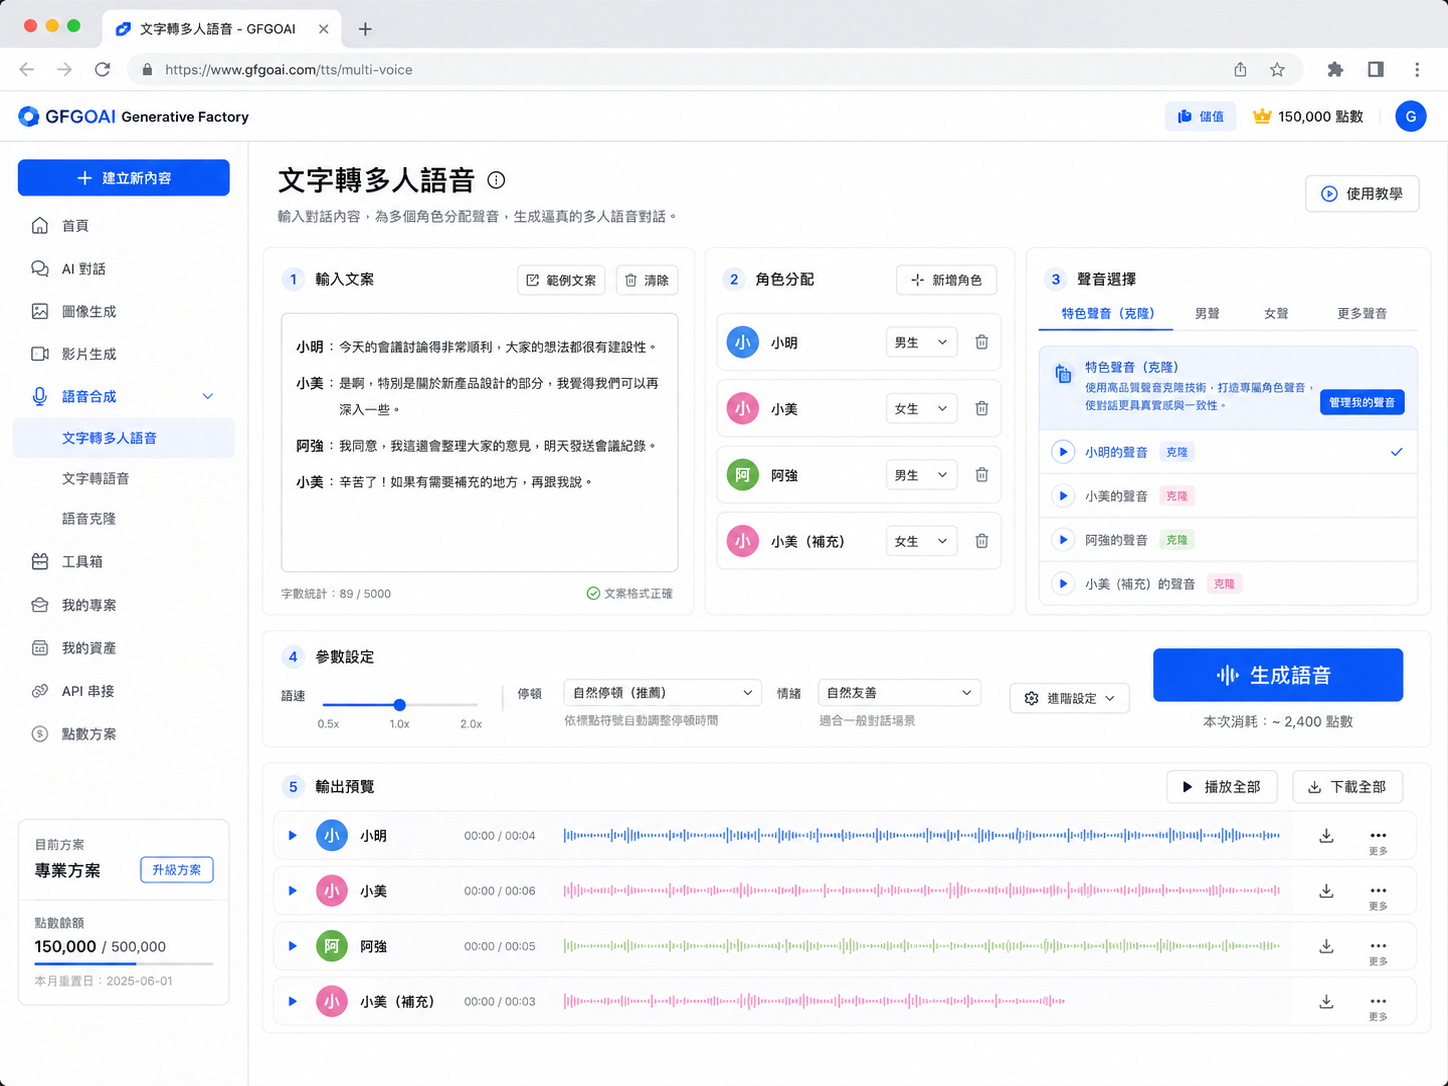1448x1086 pixels.
Task: Open the G user avatar menu
Action: coord(1410,116)
